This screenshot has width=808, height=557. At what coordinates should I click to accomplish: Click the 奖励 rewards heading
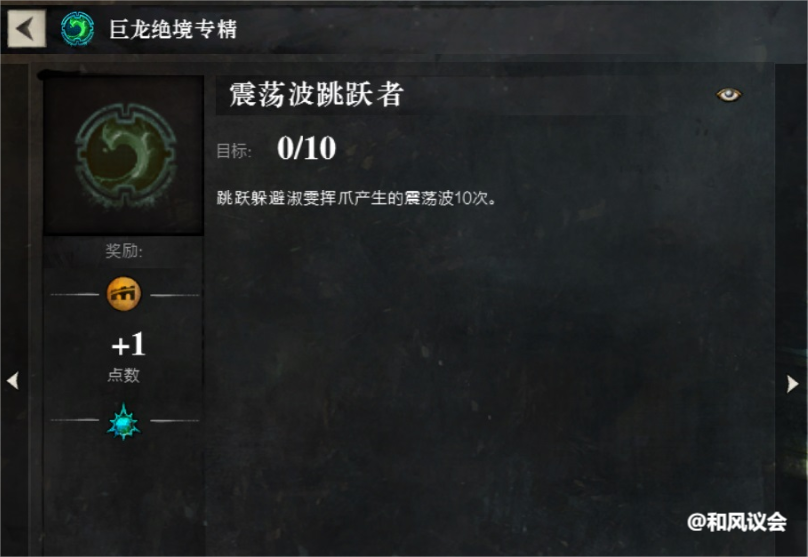tap(124, 251)
